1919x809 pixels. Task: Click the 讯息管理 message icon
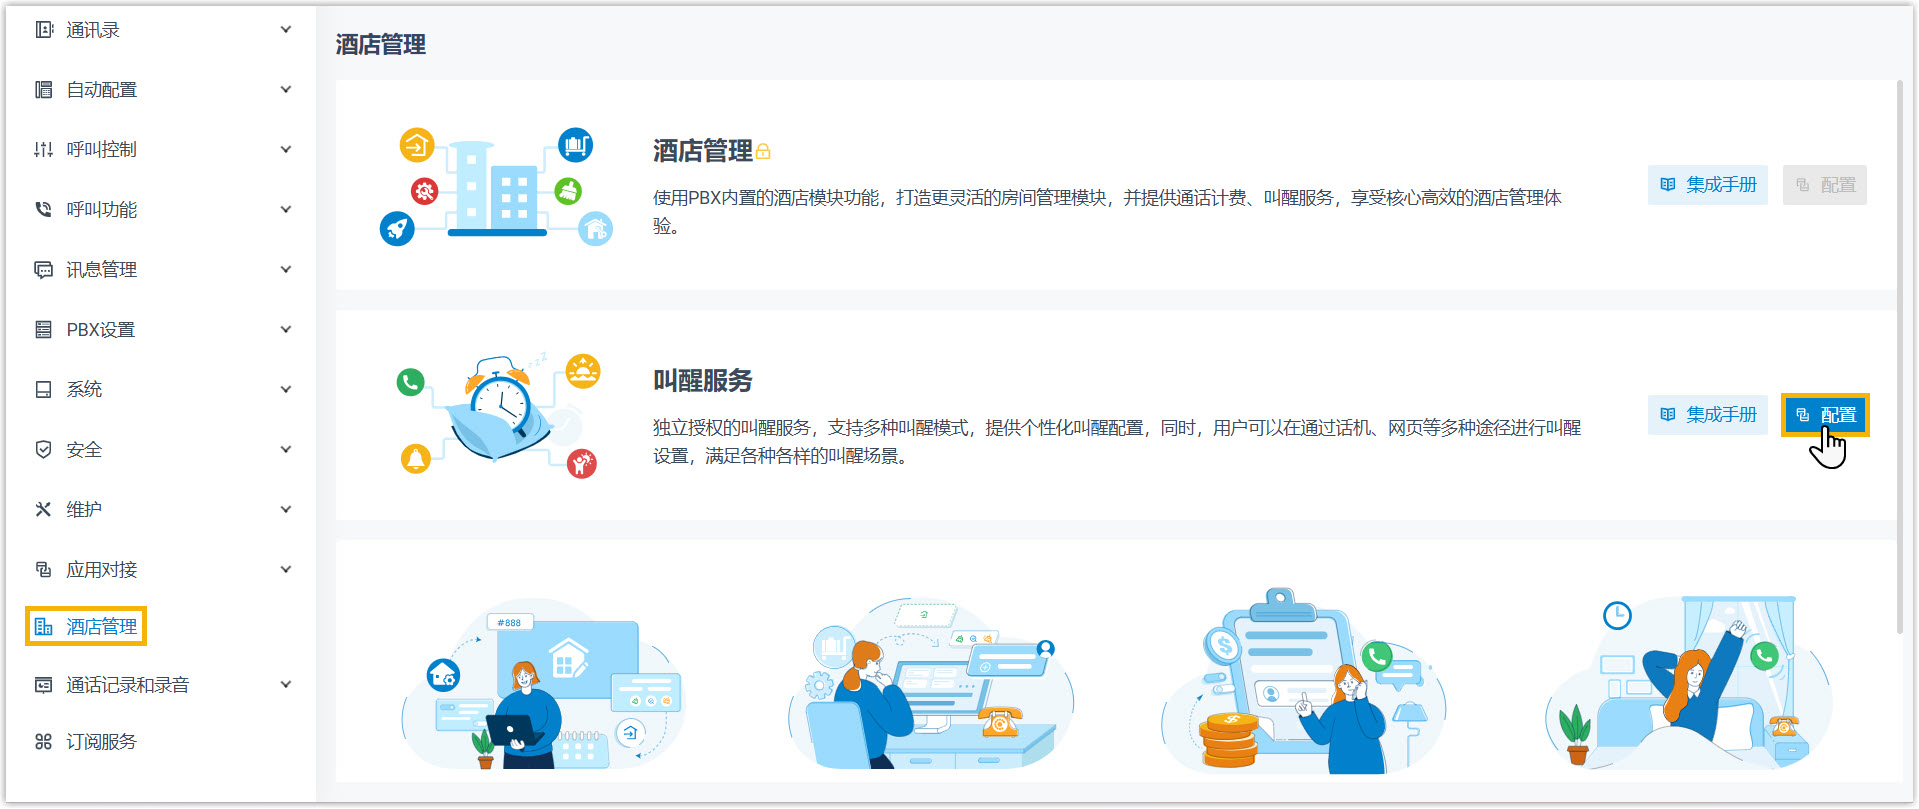point(43,270)
